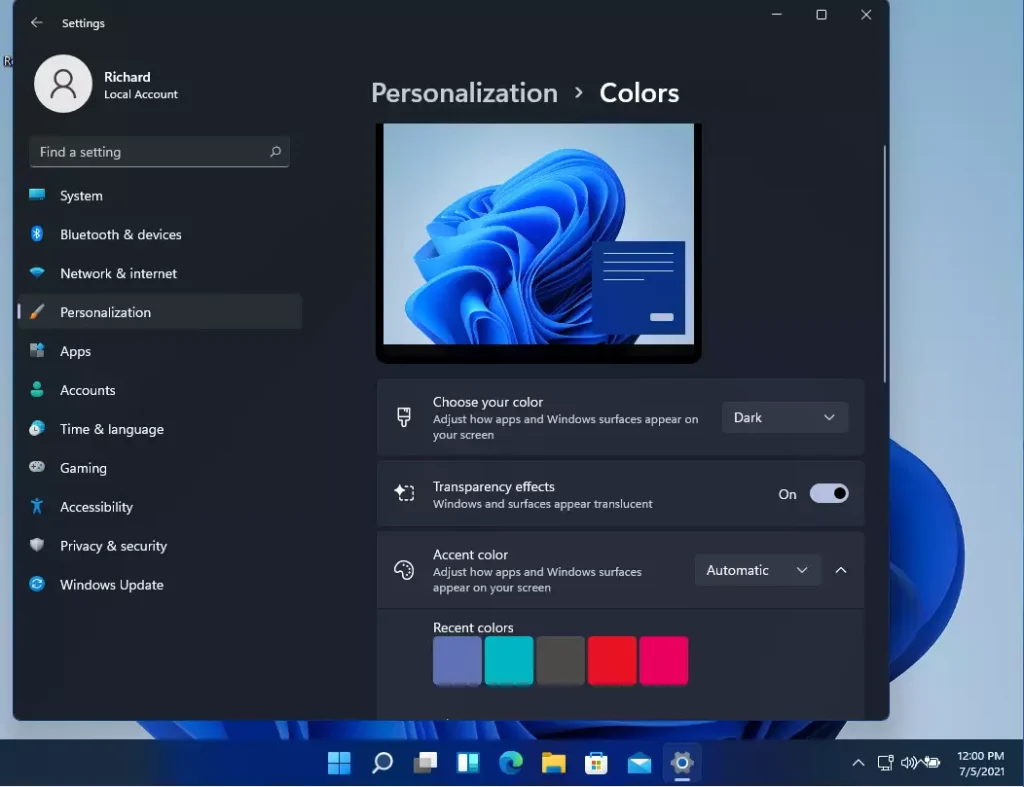Click the Time & language globe icon
Viewport: 1024px width, 787px height.
pyautogui.click(x=37, y=428)
